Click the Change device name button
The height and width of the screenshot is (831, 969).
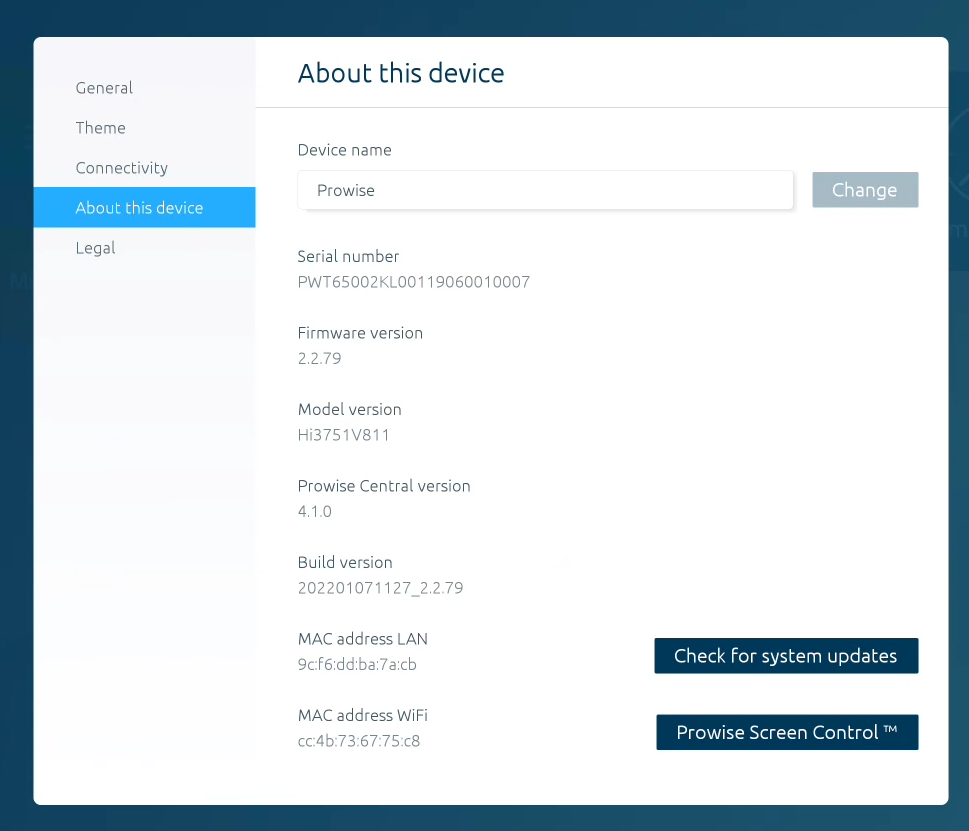(865, 190)
